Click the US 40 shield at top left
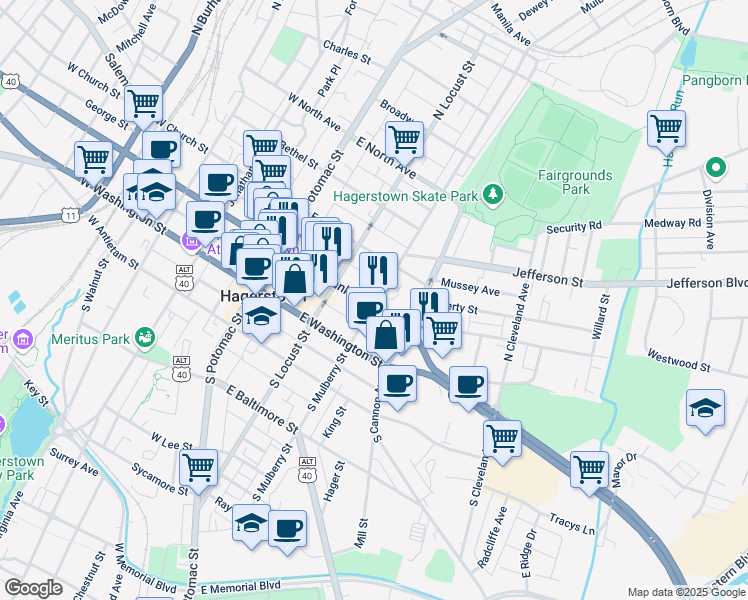The image size is (748, 600). pyautogui.click(x=10, y=82)
